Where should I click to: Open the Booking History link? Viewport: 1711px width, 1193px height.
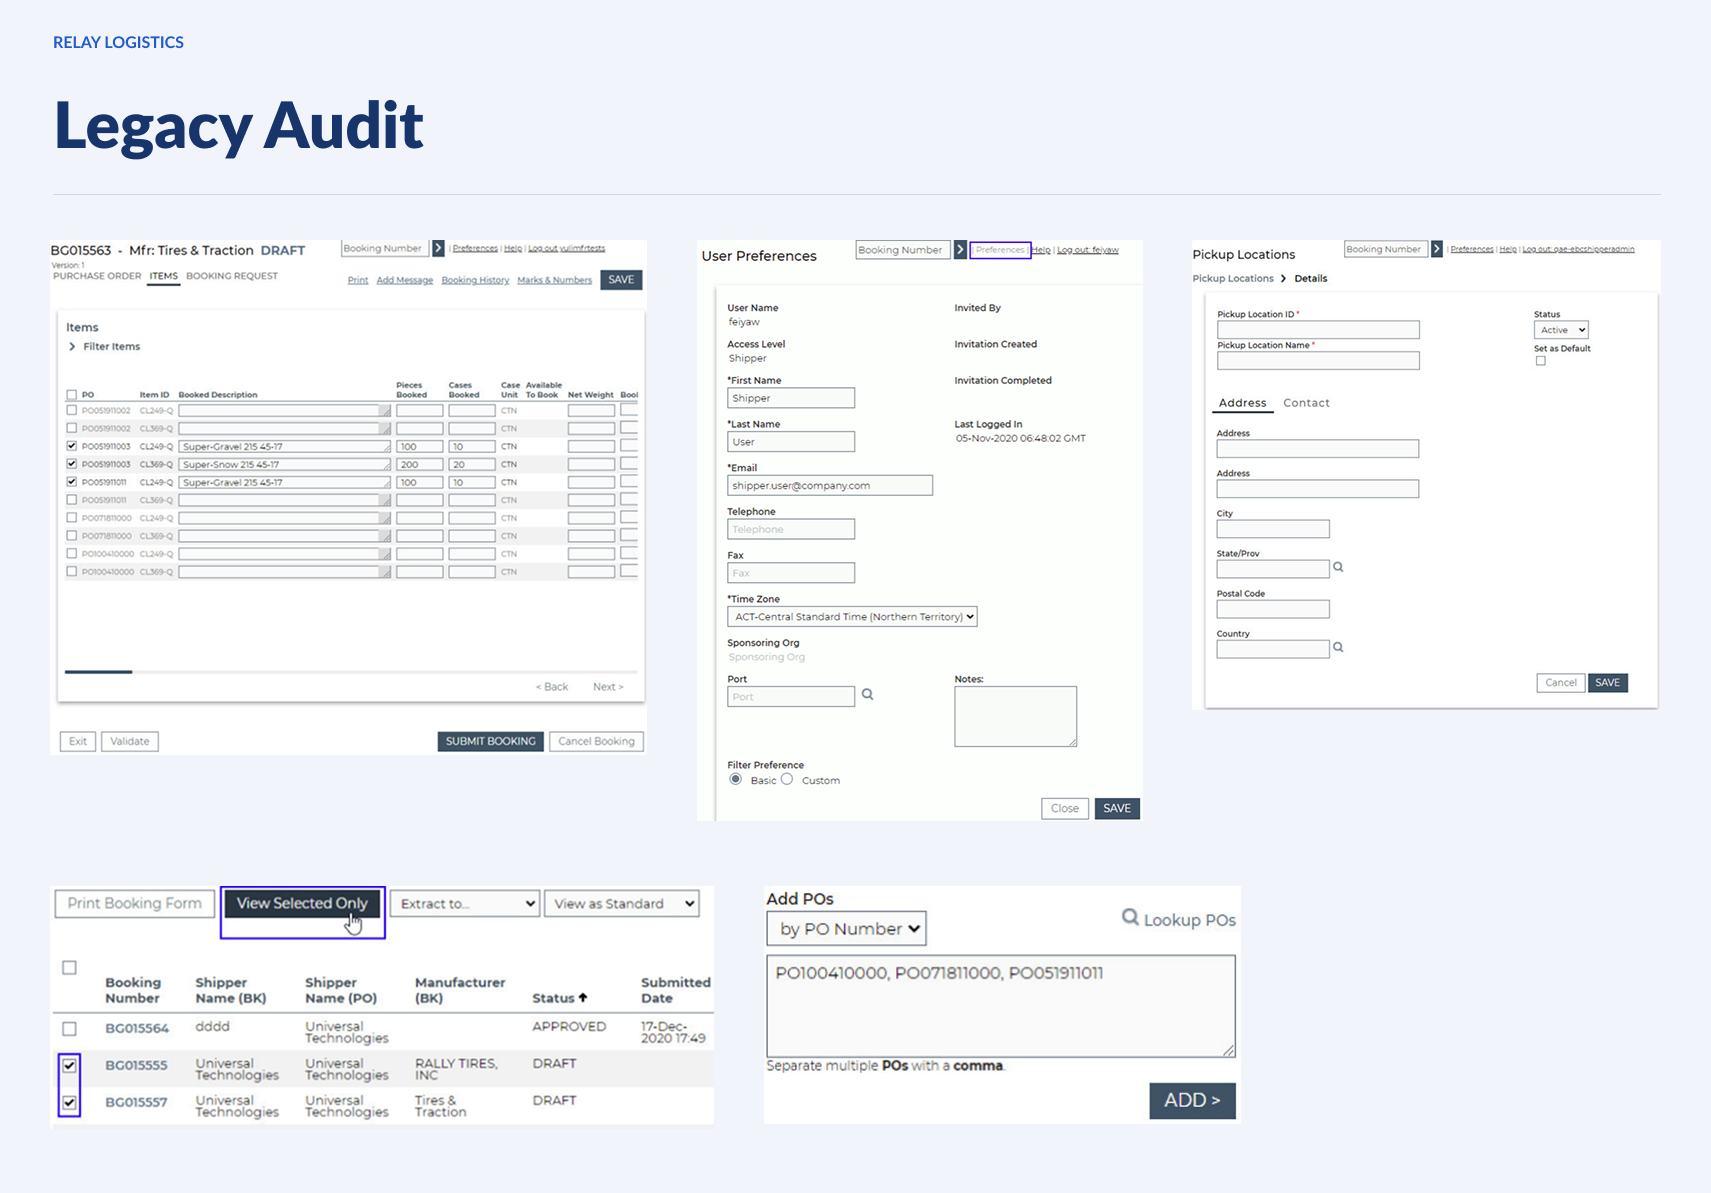pyautogui.click(x=475, y=280)
